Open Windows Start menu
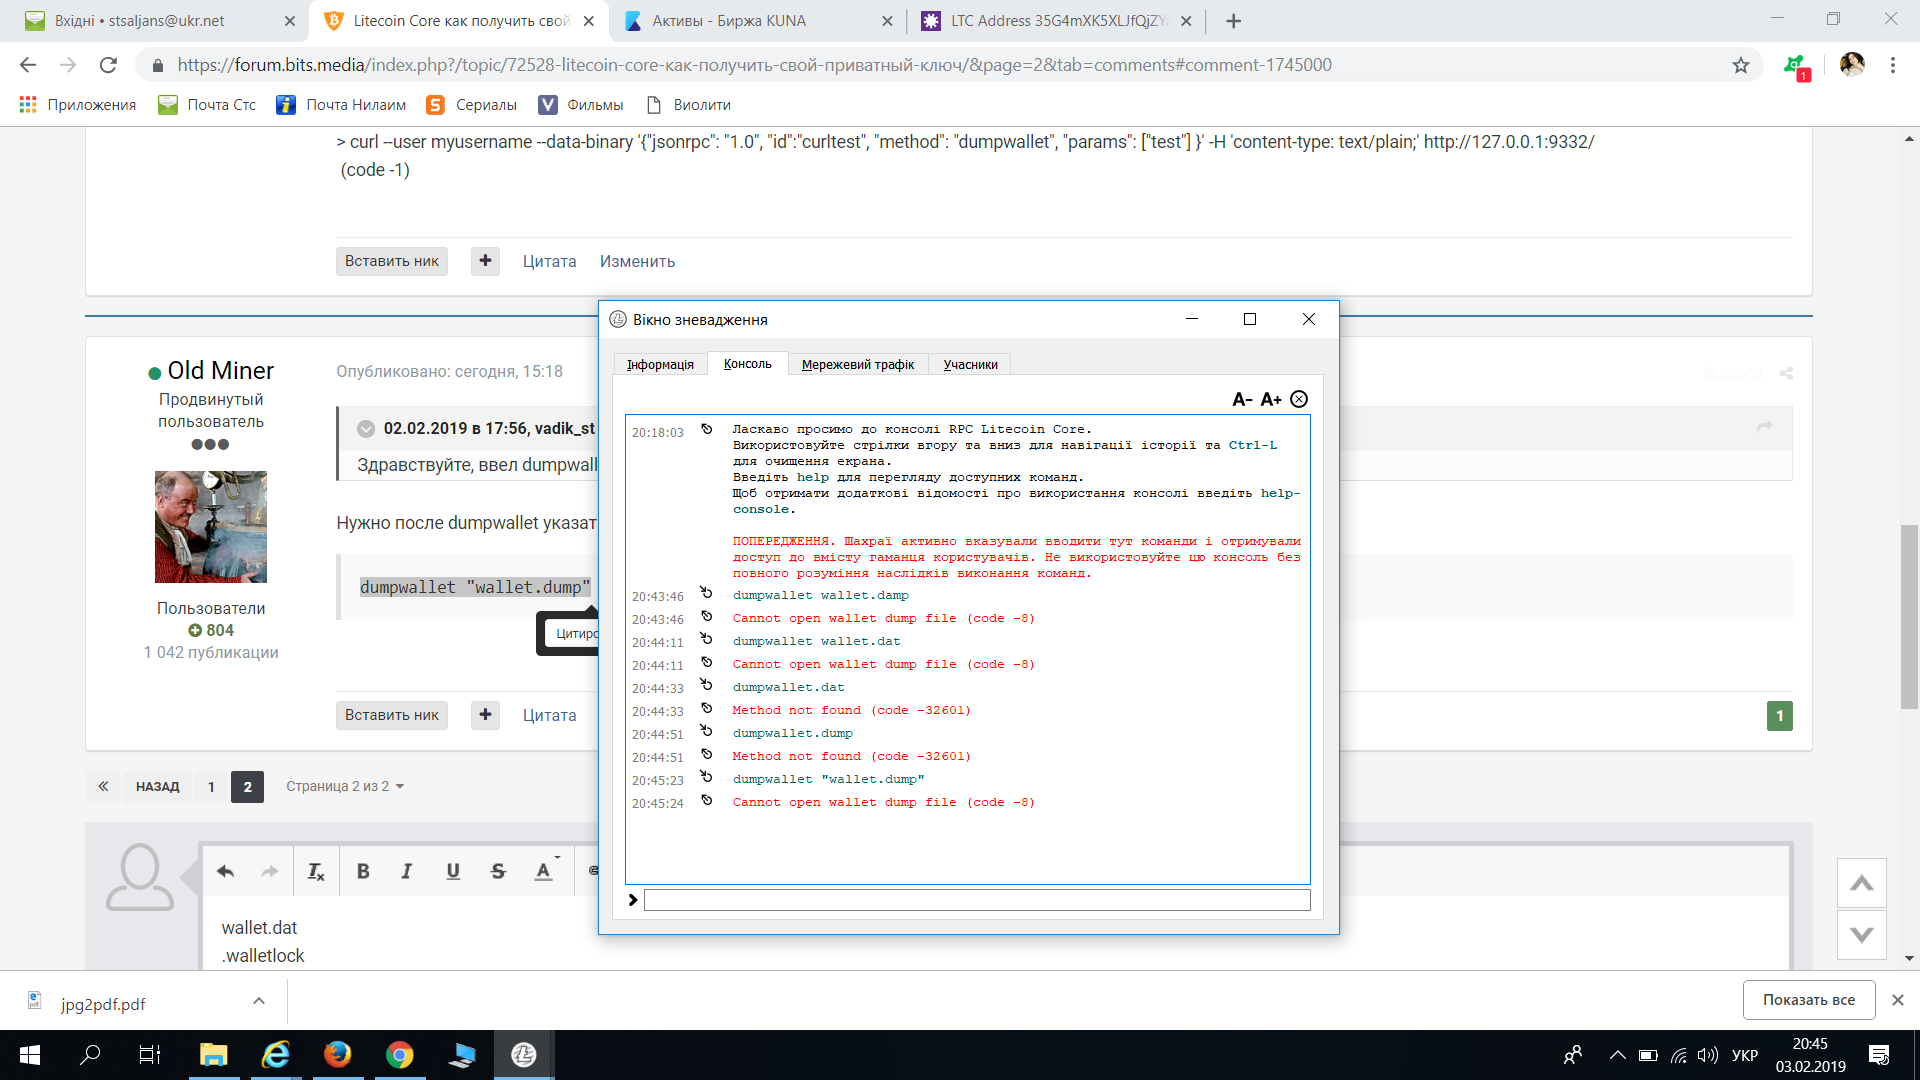This screenshot has height=1080, width=1920. click(30, 1055)
